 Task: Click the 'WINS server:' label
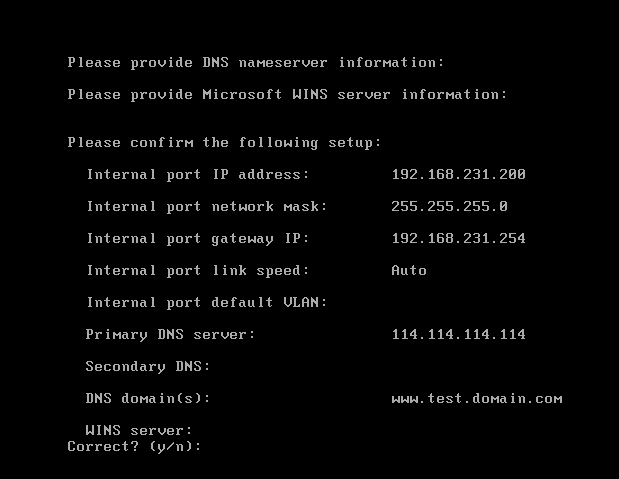coord(139,431)
